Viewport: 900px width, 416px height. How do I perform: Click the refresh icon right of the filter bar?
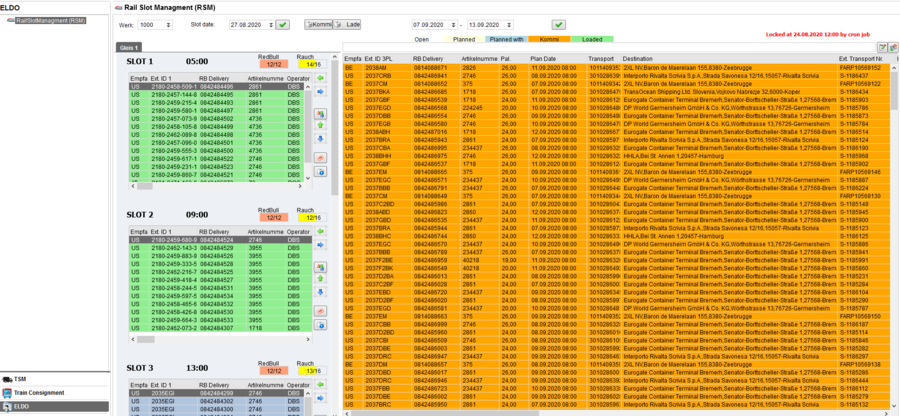click(894, 47)
